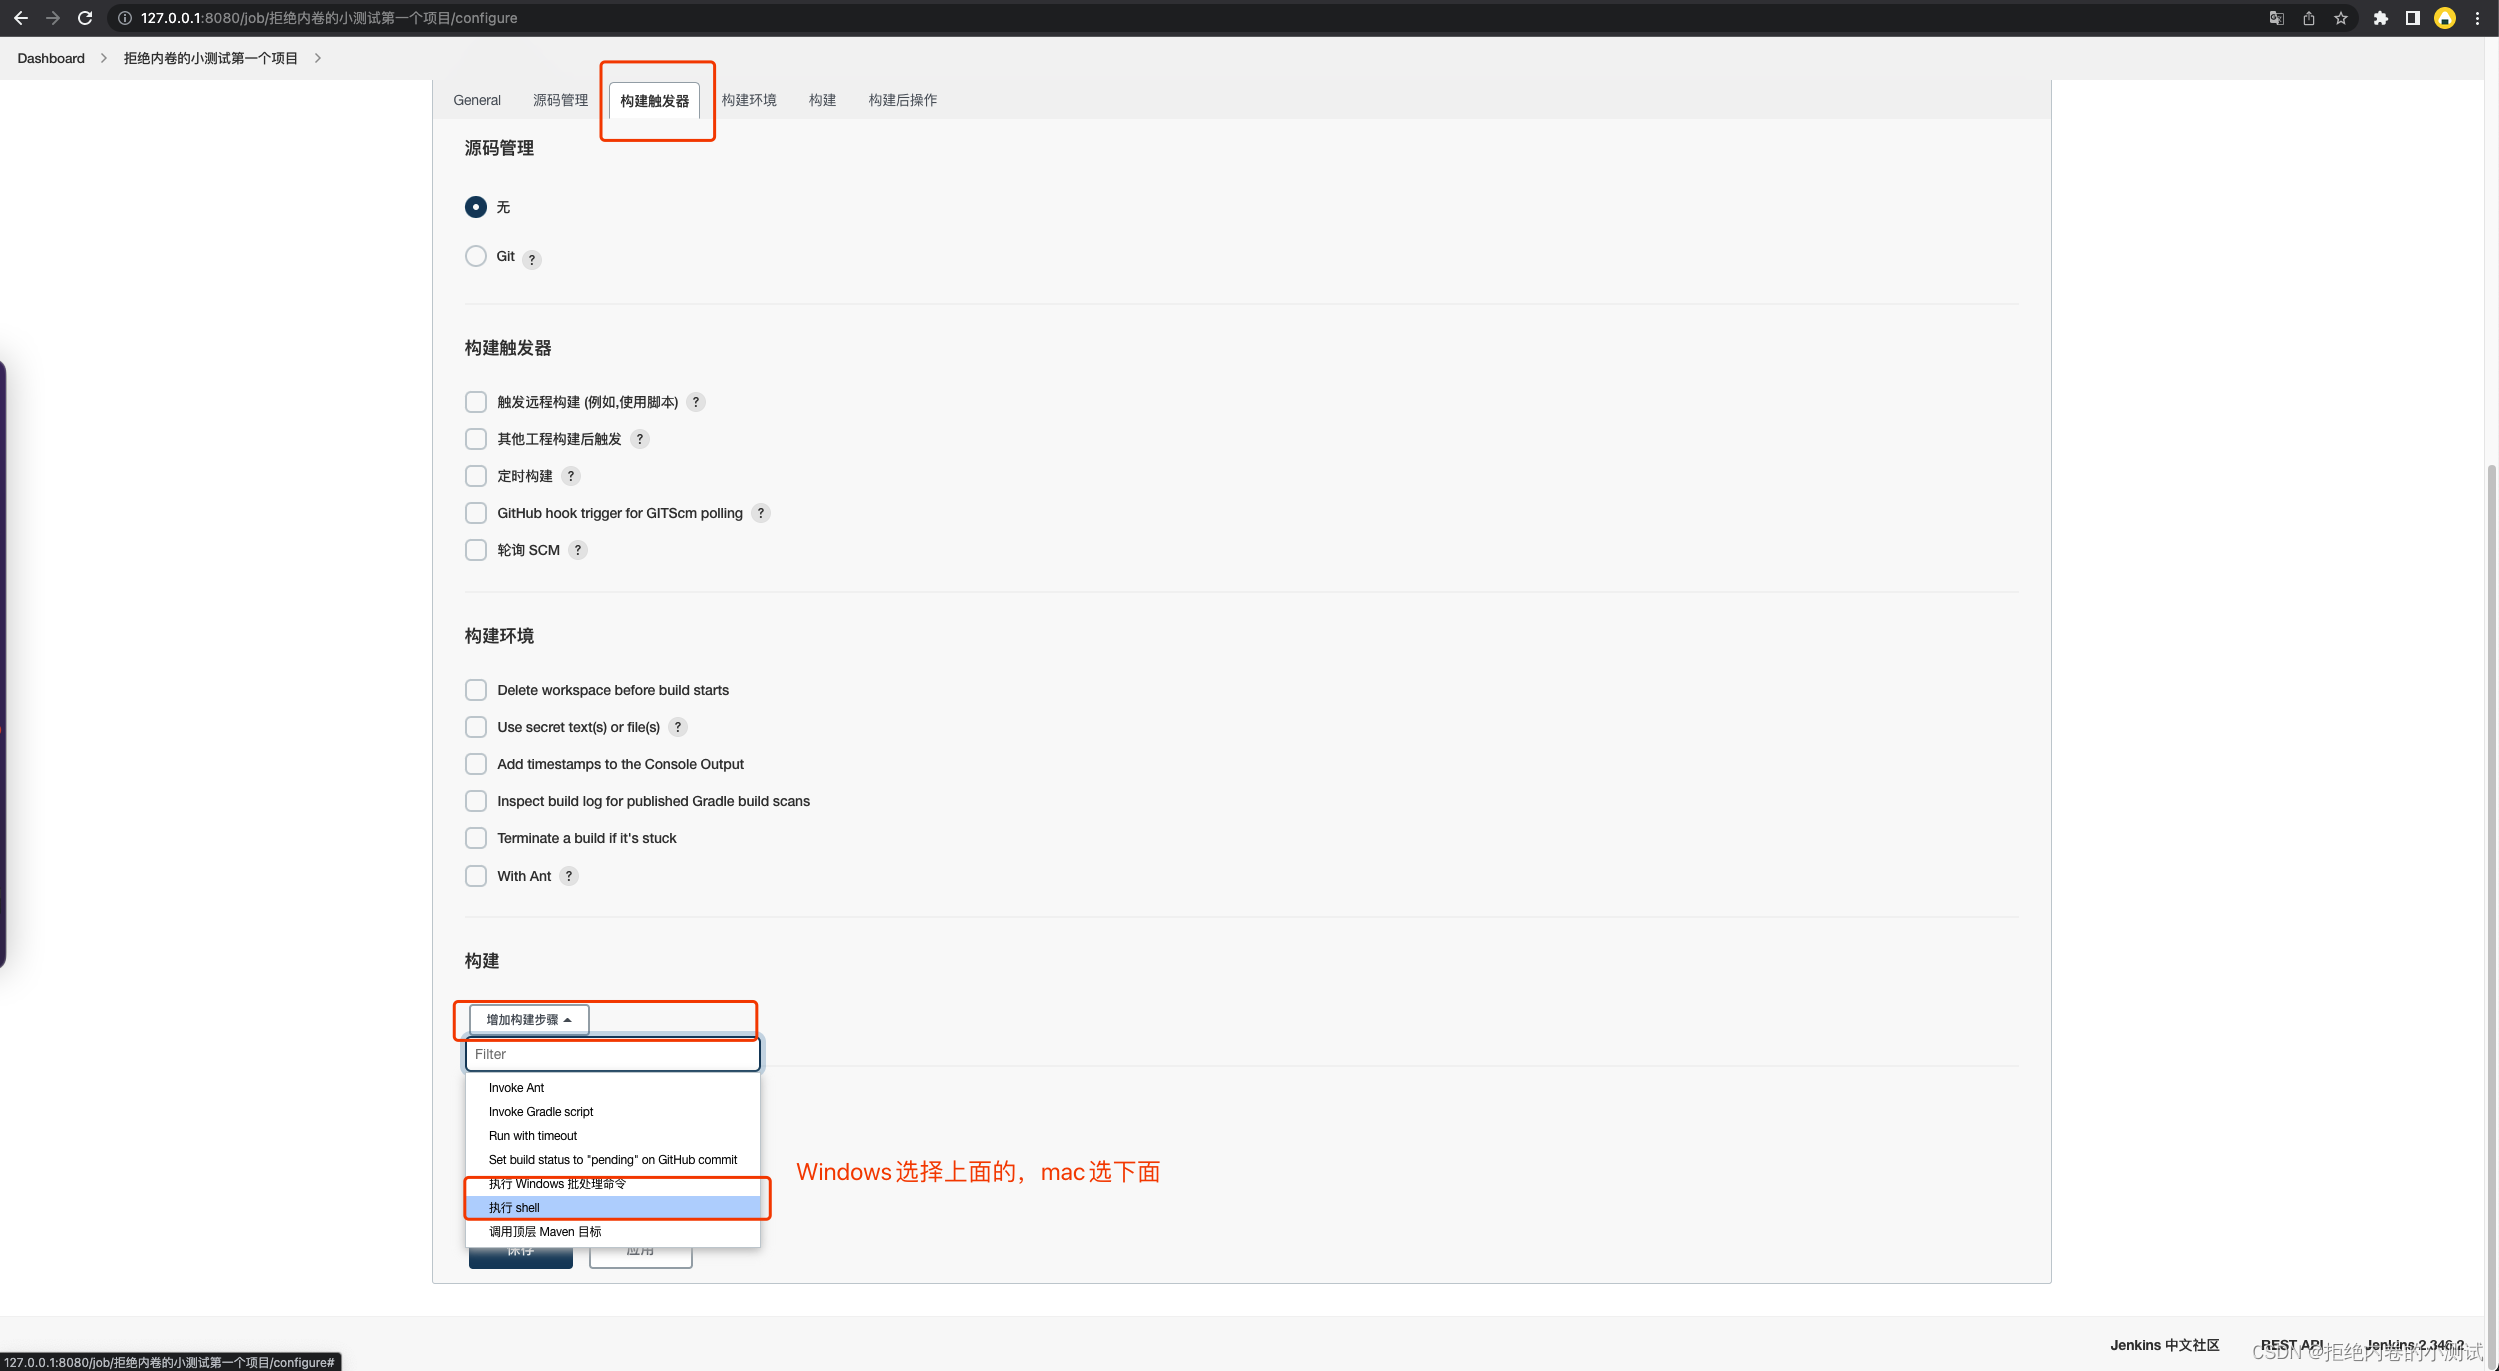Choose 执行 Windows 批处理命令 step
This screenshot has width=2499, height=1371.
click(x=613, y=1184)
